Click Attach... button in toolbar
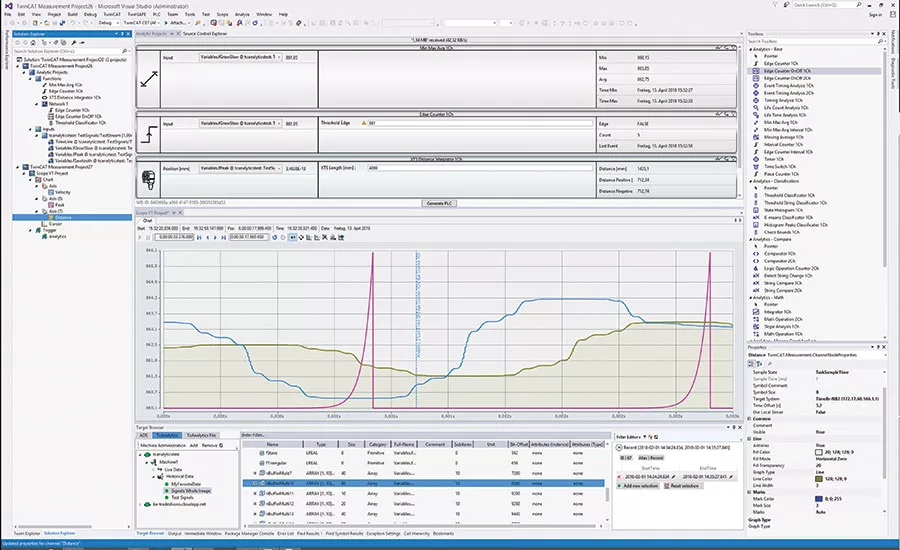900x550 pixels. click(x=176, y=23)
